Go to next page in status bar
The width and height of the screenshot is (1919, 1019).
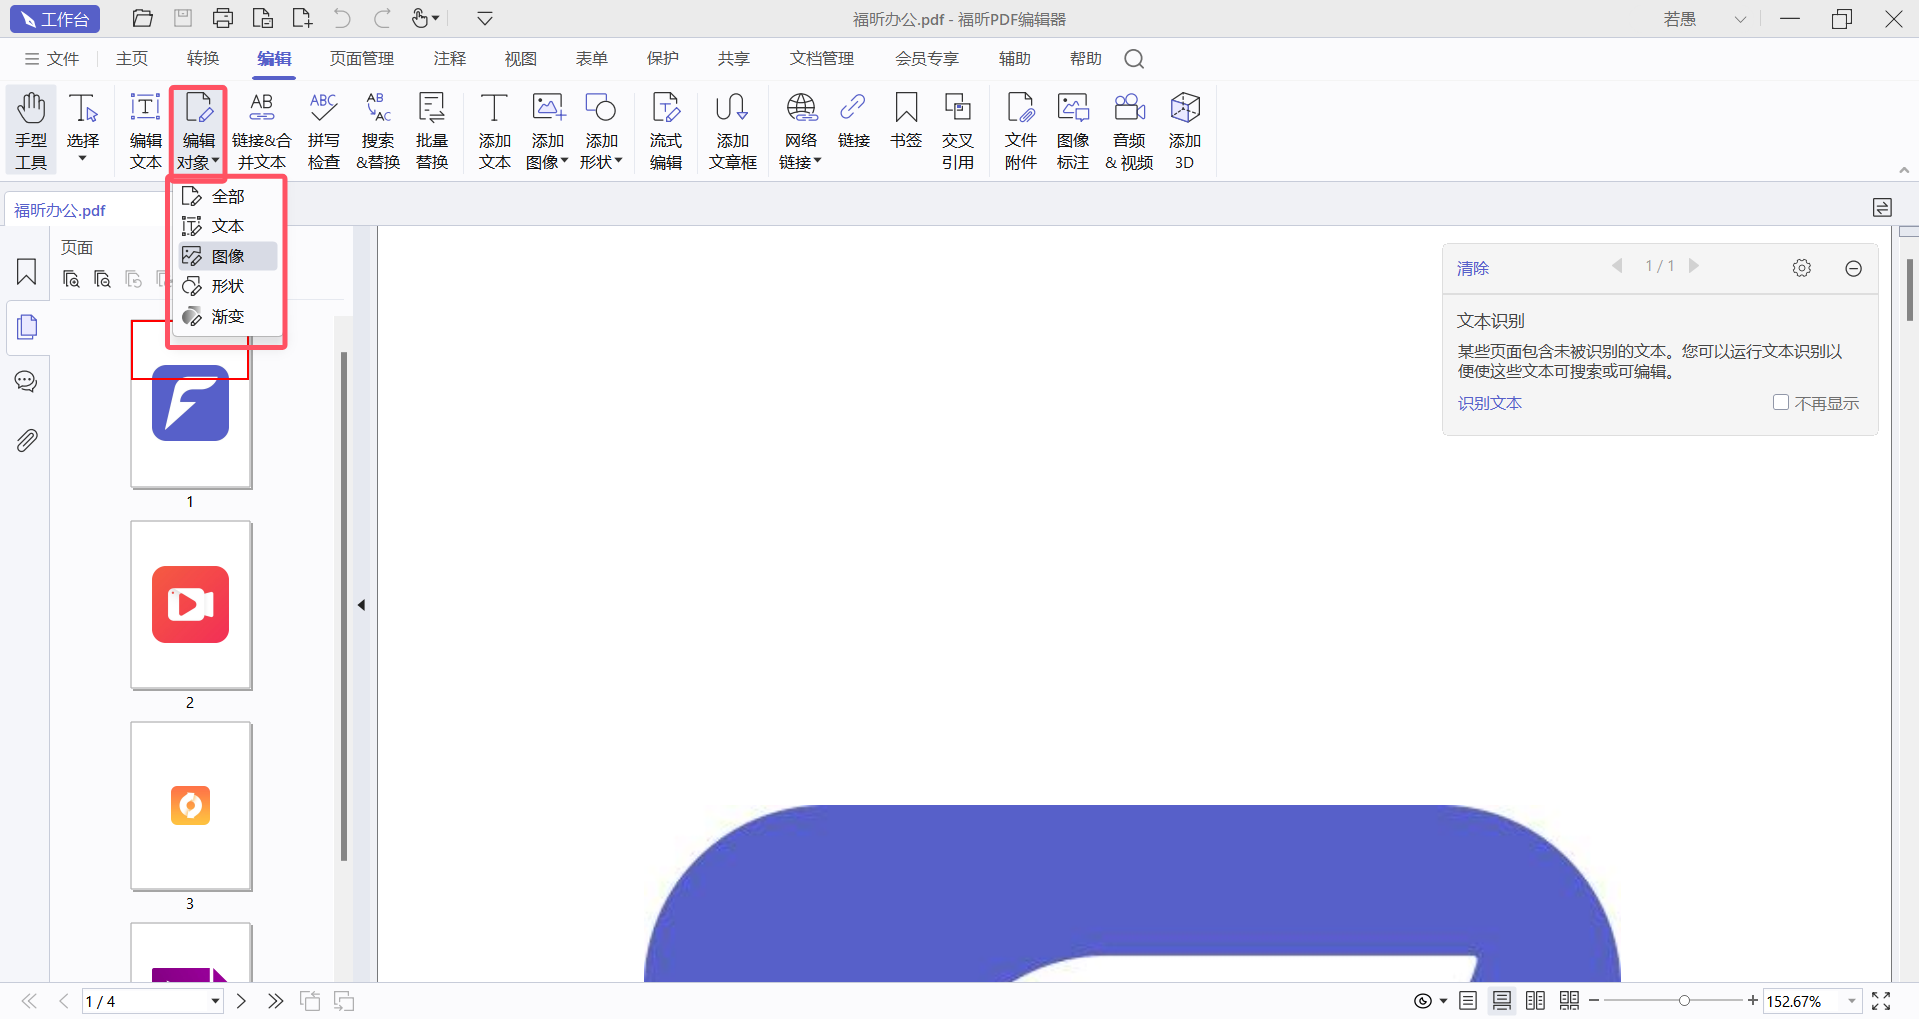241,1001
